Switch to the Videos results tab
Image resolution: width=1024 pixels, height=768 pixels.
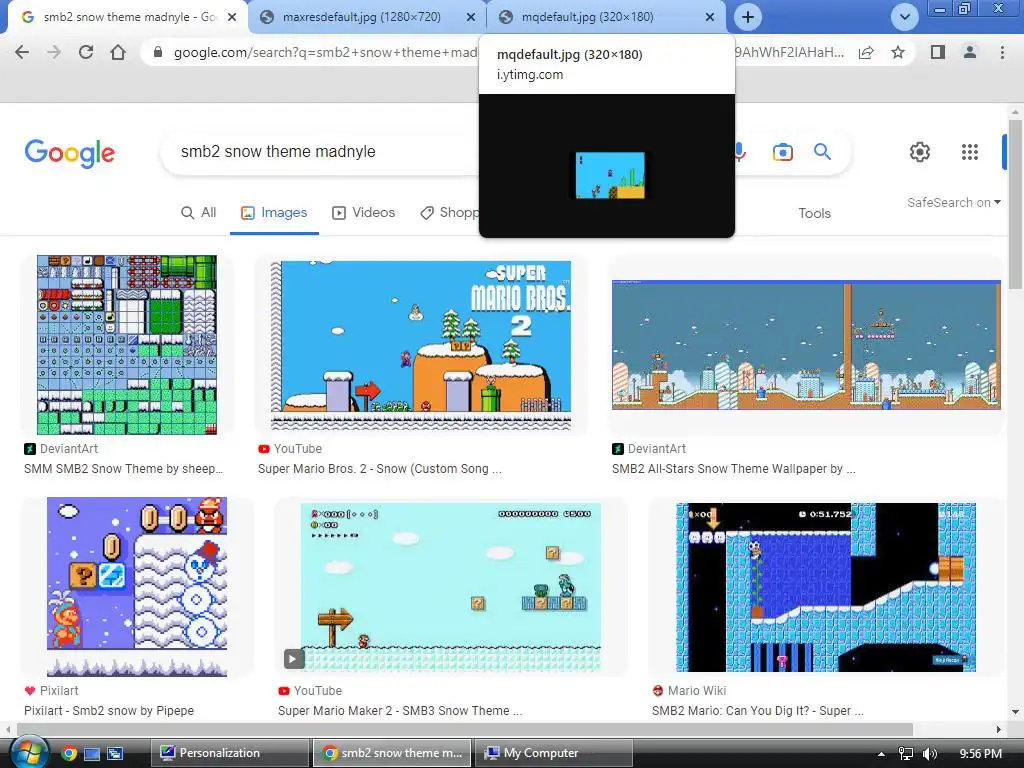pyautogui.click(x=364, y=212)
